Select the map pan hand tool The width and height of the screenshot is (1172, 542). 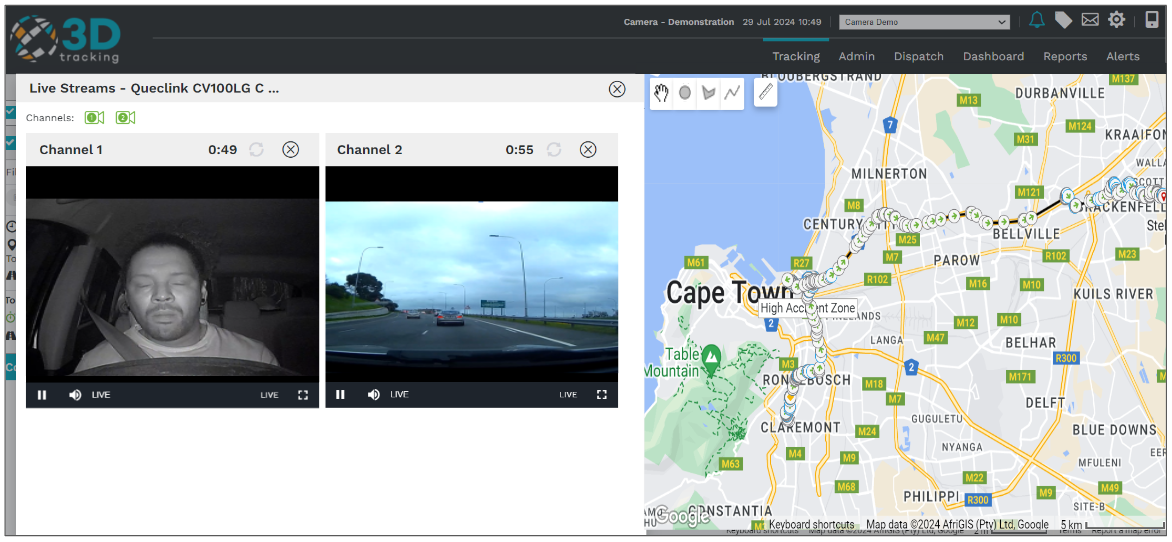(x=661, y=93)
